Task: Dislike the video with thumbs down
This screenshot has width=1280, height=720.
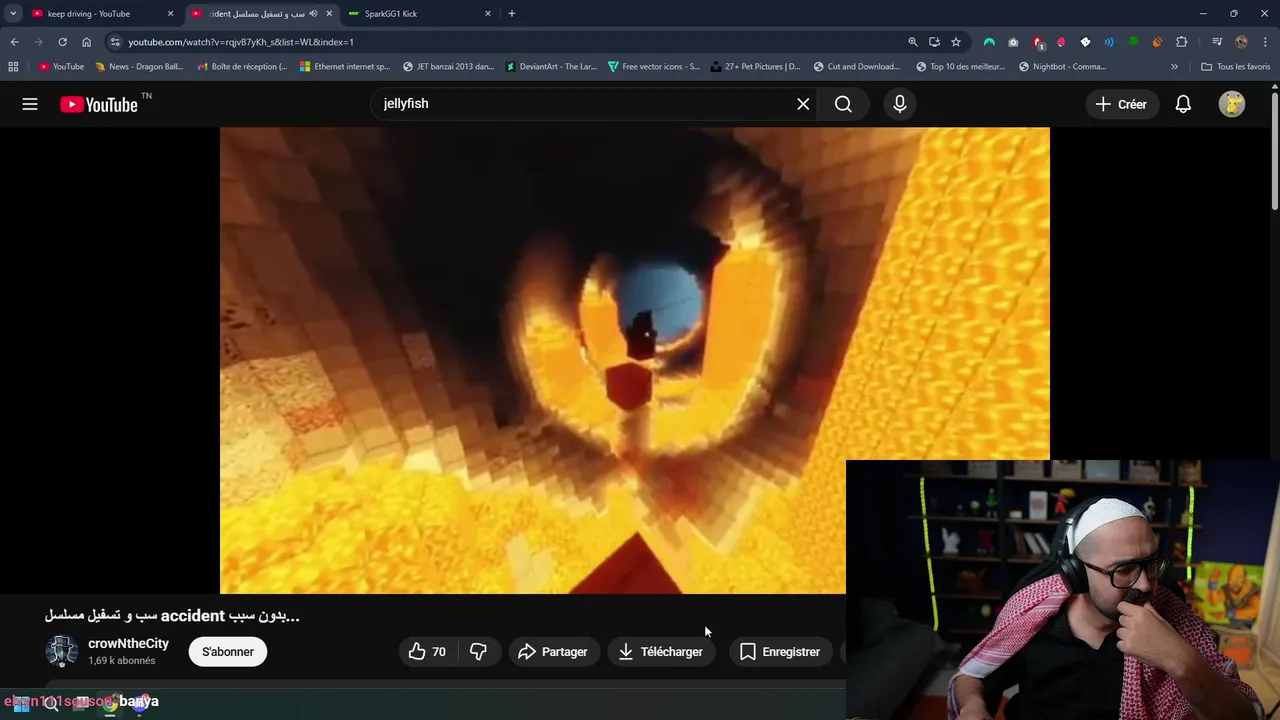Action: 478,652
